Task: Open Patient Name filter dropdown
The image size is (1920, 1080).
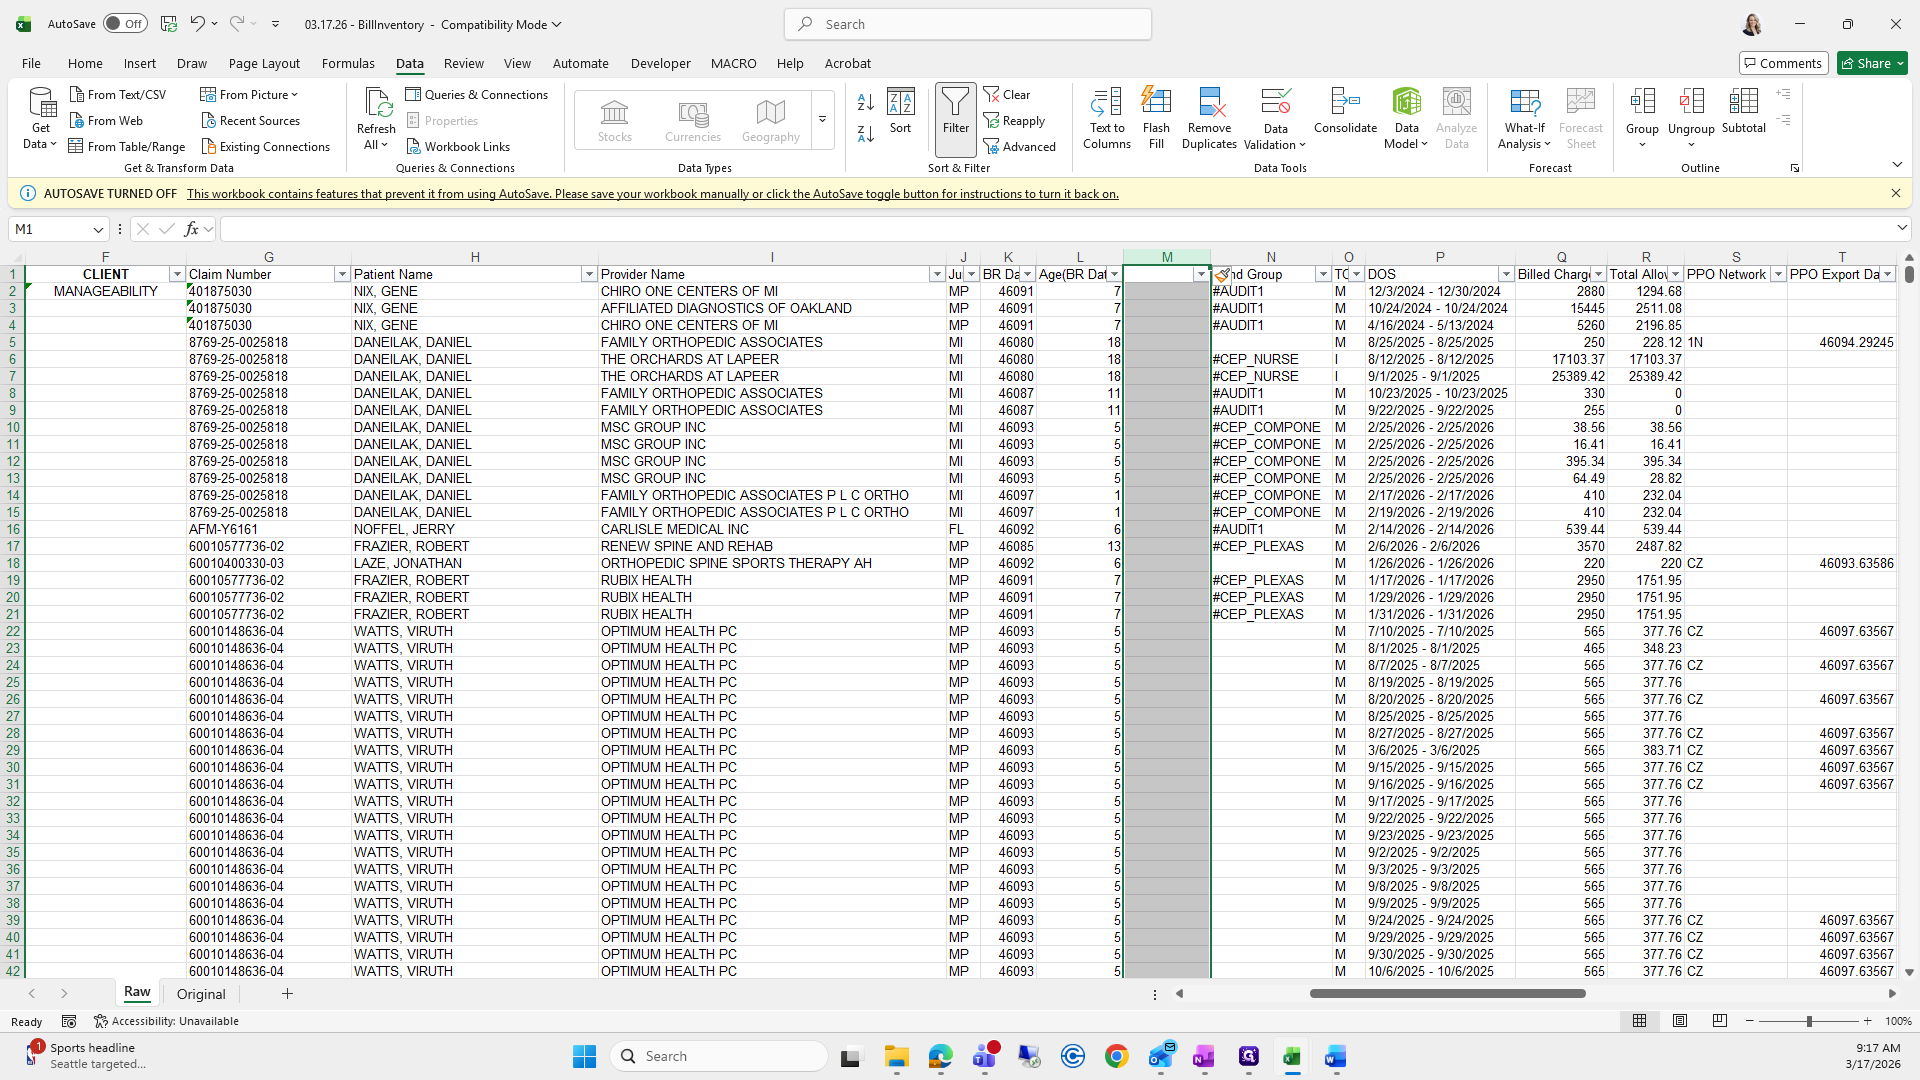Action: [x=588, y=274]
